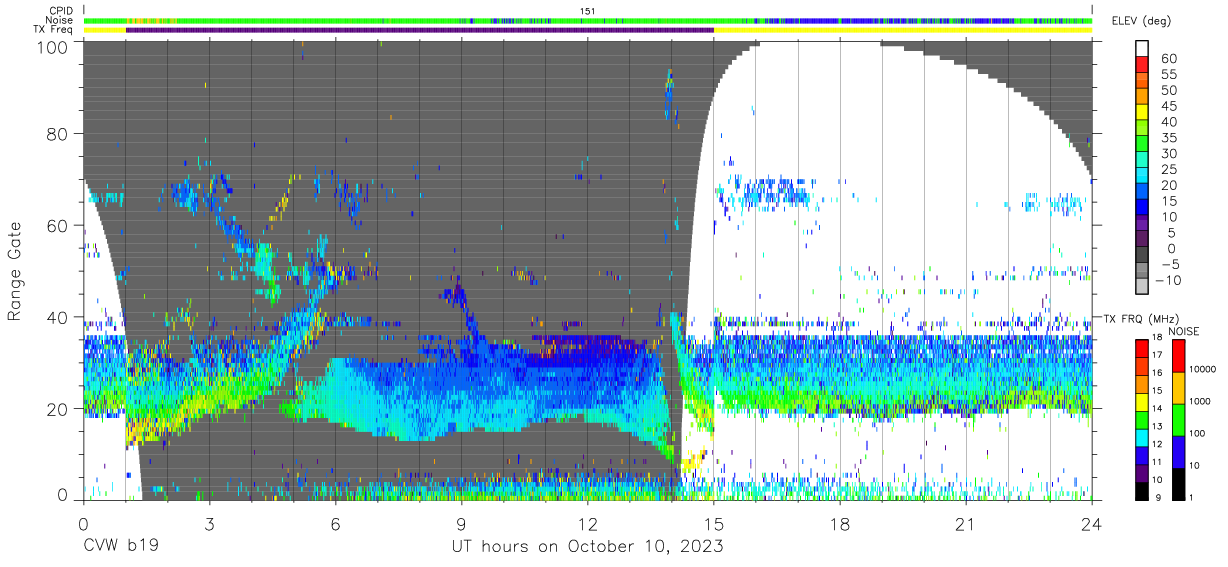Click x-axis tick label '12'
Image resolution: width=1228 pixels, height=567 pixels.
point(587,524)
